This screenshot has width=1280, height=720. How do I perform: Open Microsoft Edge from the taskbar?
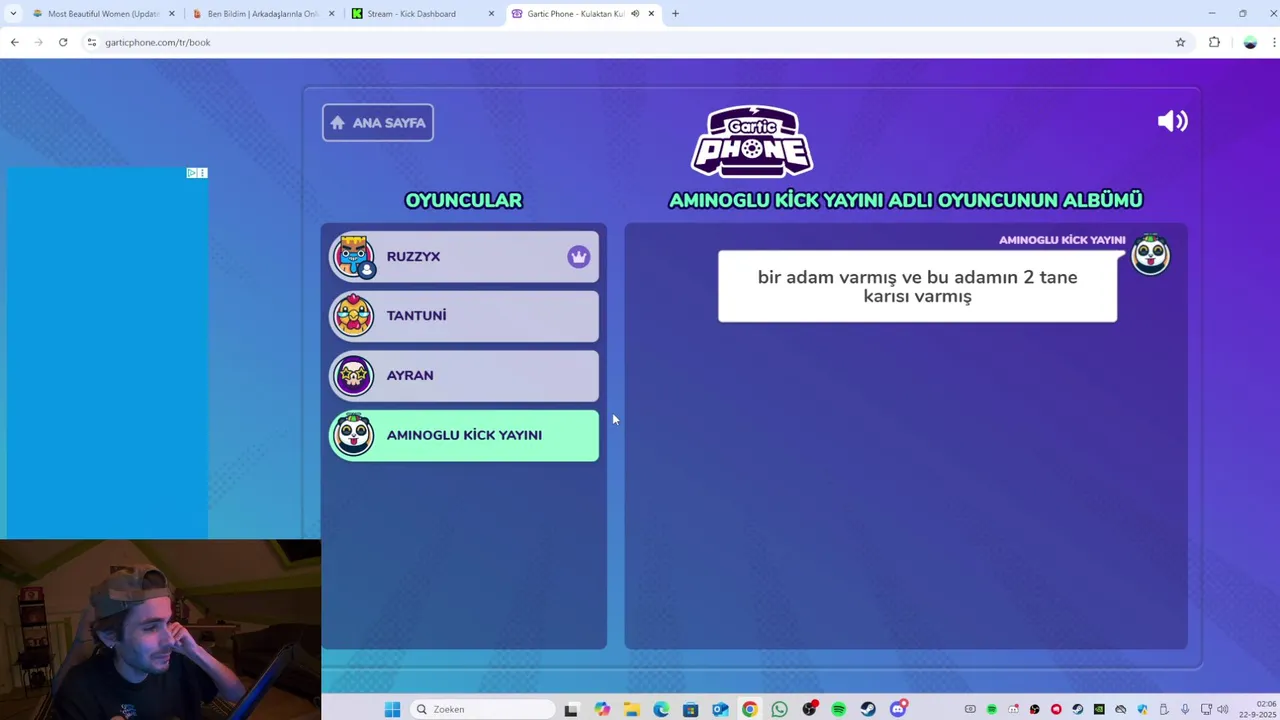click(661, 710)
